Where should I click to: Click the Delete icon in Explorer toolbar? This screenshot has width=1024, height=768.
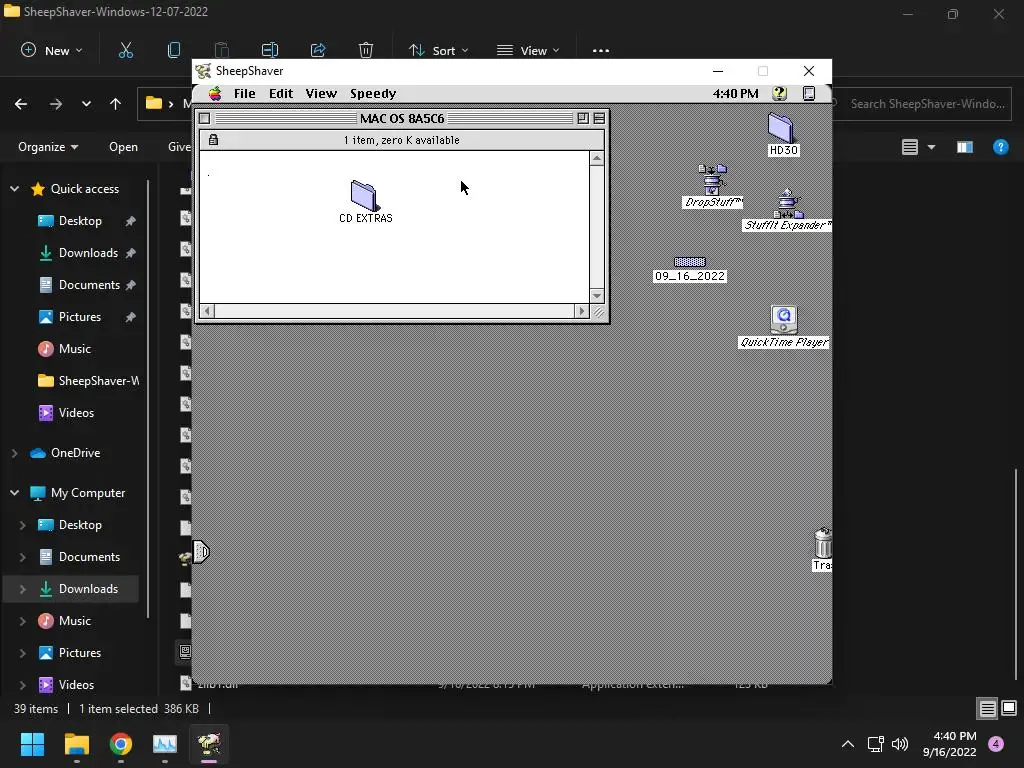click(366, 50)
